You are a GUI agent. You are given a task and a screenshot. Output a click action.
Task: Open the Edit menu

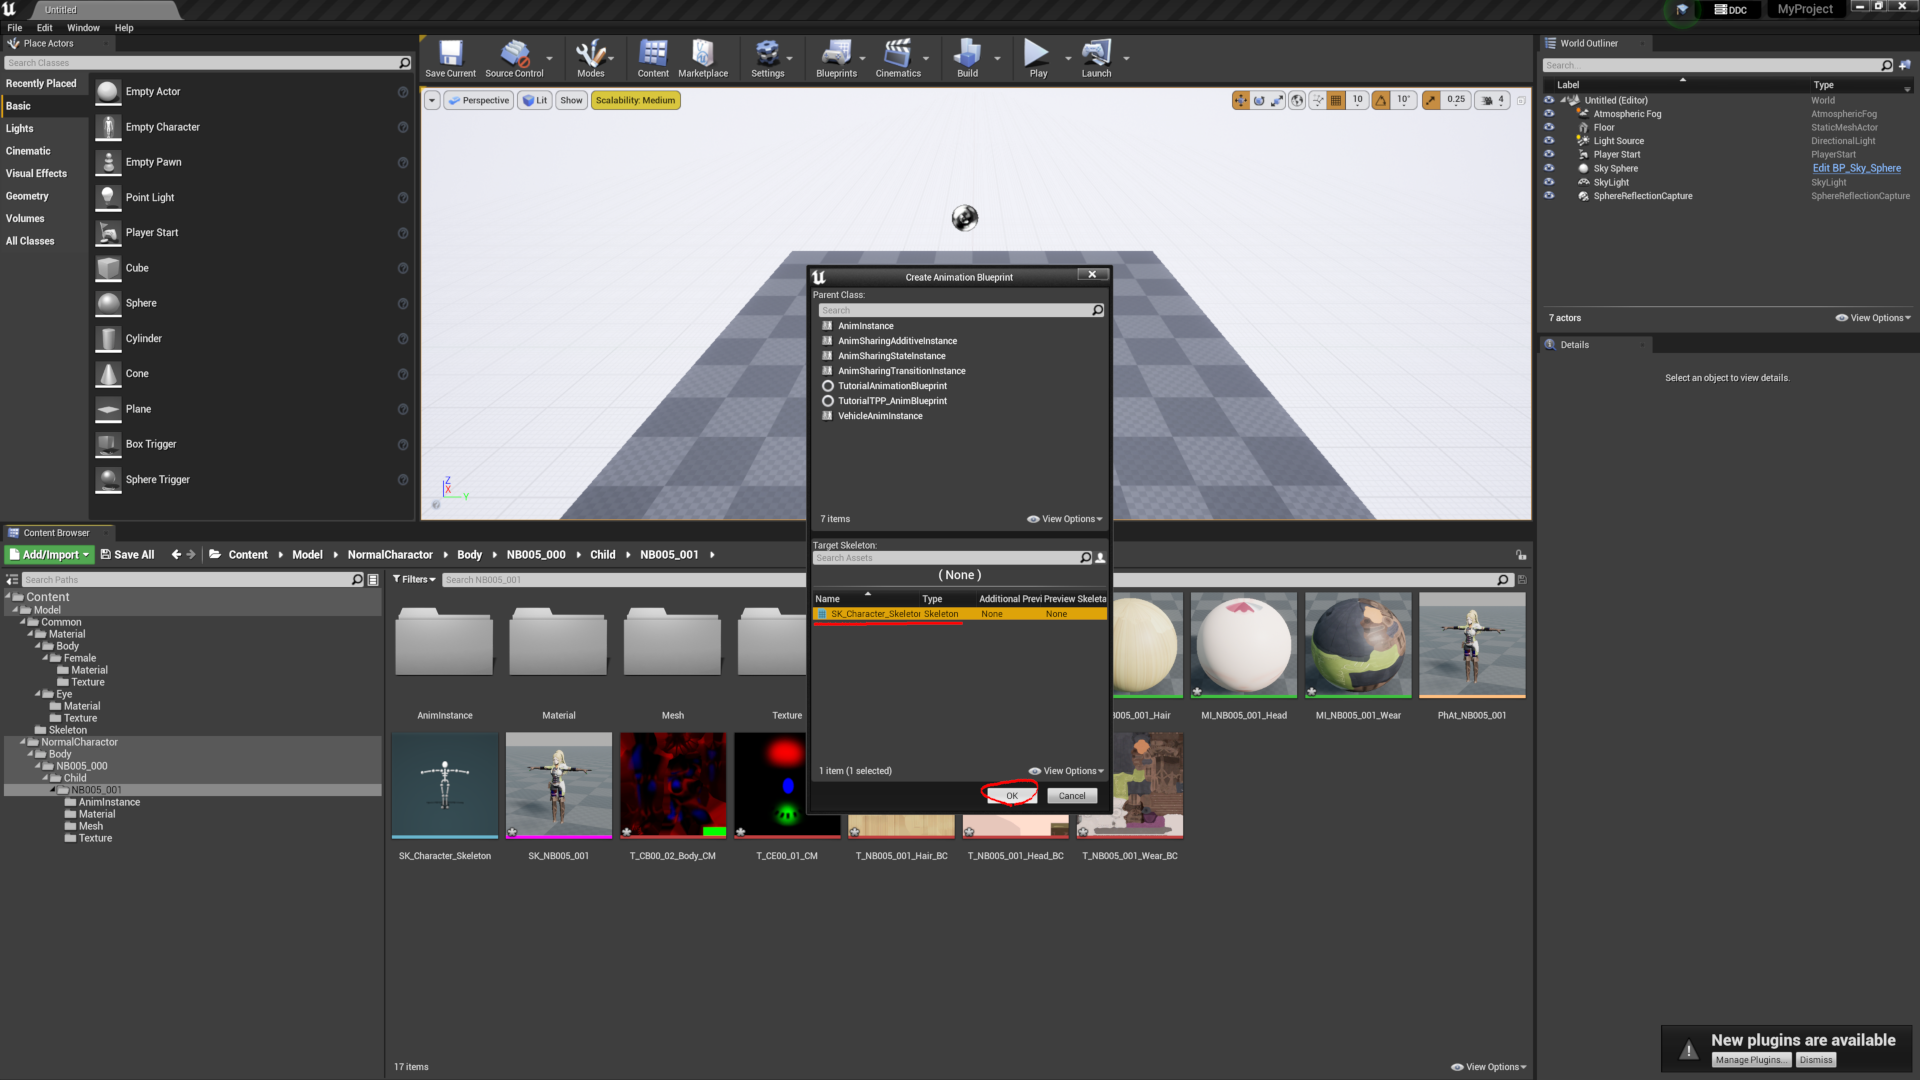pos(45,28)
